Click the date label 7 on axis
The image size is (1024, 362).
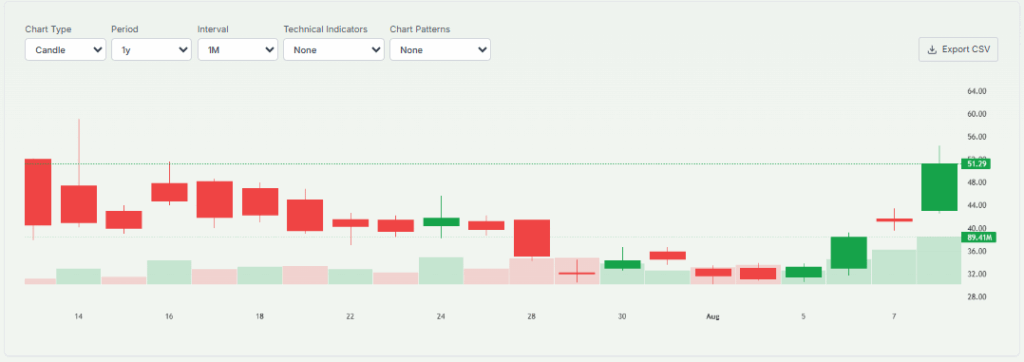[894, 317]
